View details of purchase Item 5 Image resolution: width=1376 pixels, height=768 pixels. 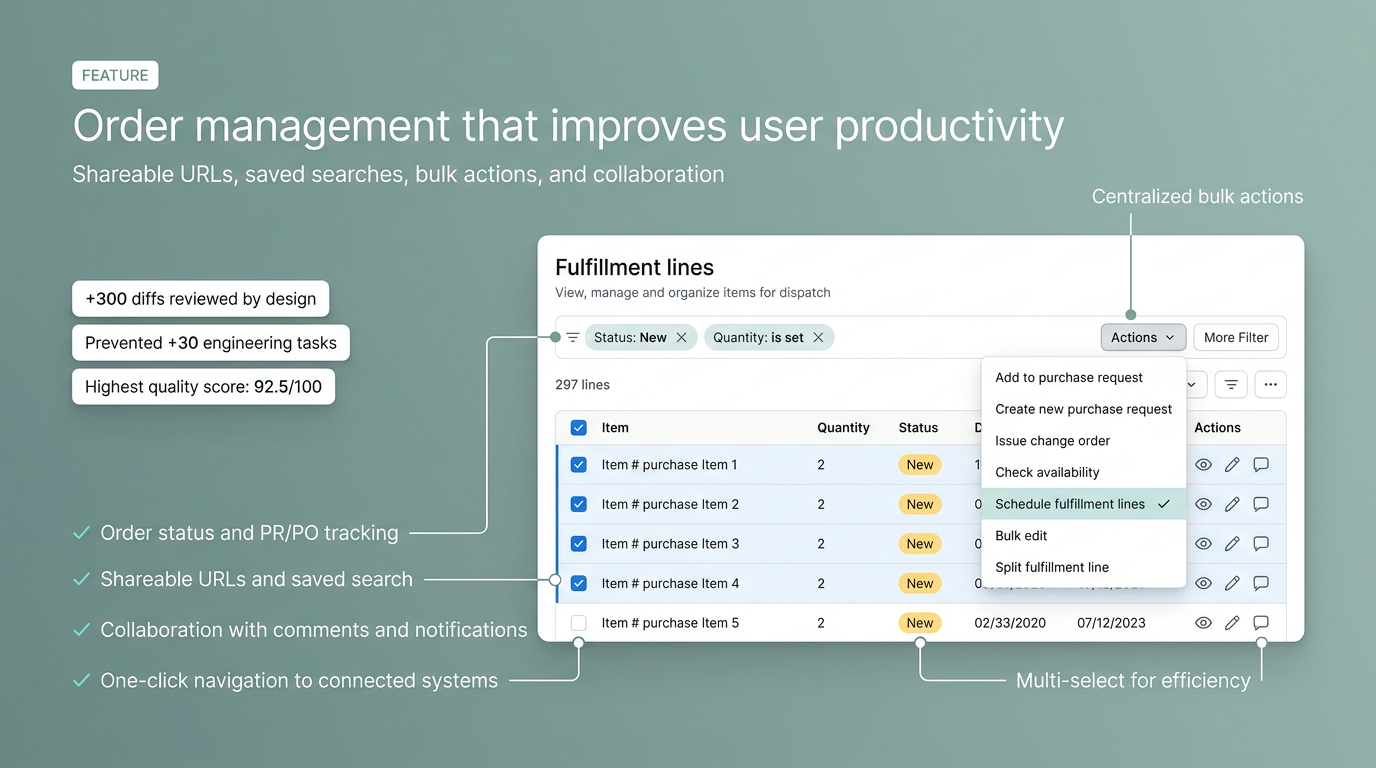[x=1203, y=623]
